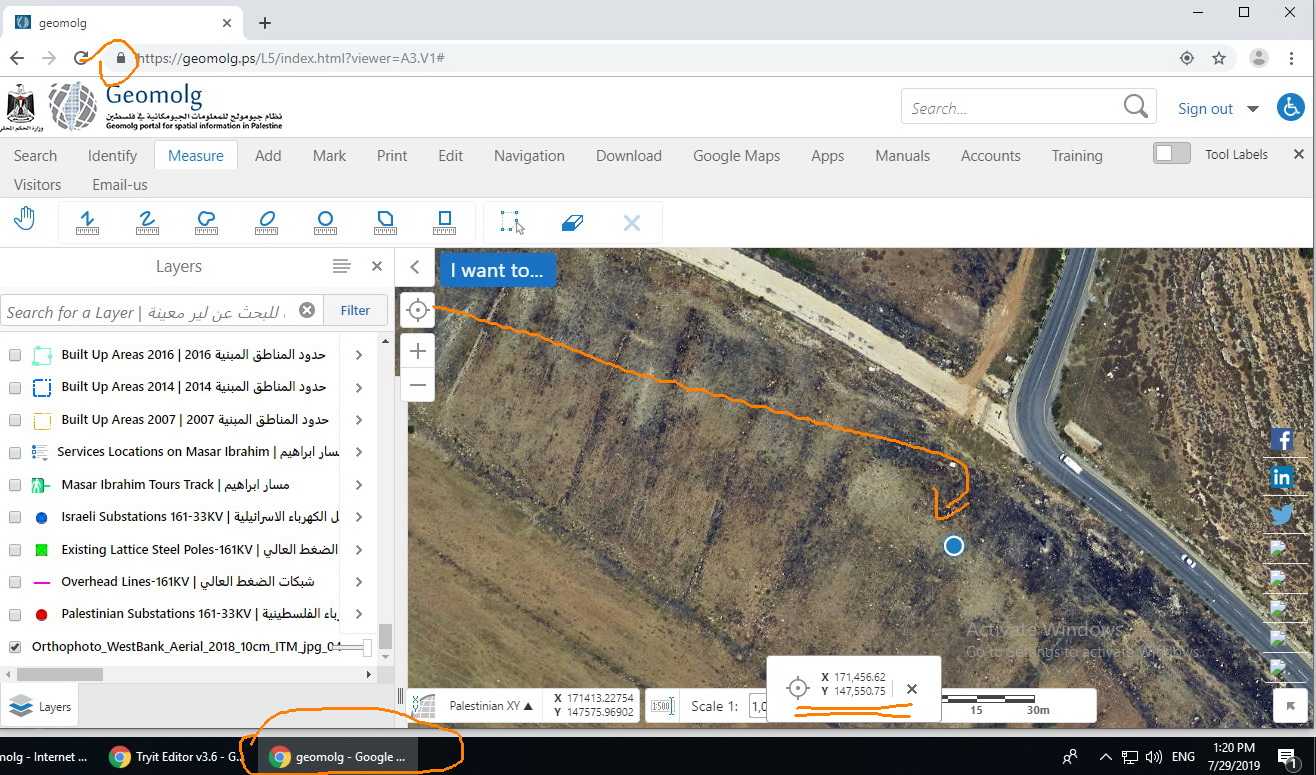Expand Services Locations on Masar Ibrahim options
1316x775 pixels.
pos(359,452)
